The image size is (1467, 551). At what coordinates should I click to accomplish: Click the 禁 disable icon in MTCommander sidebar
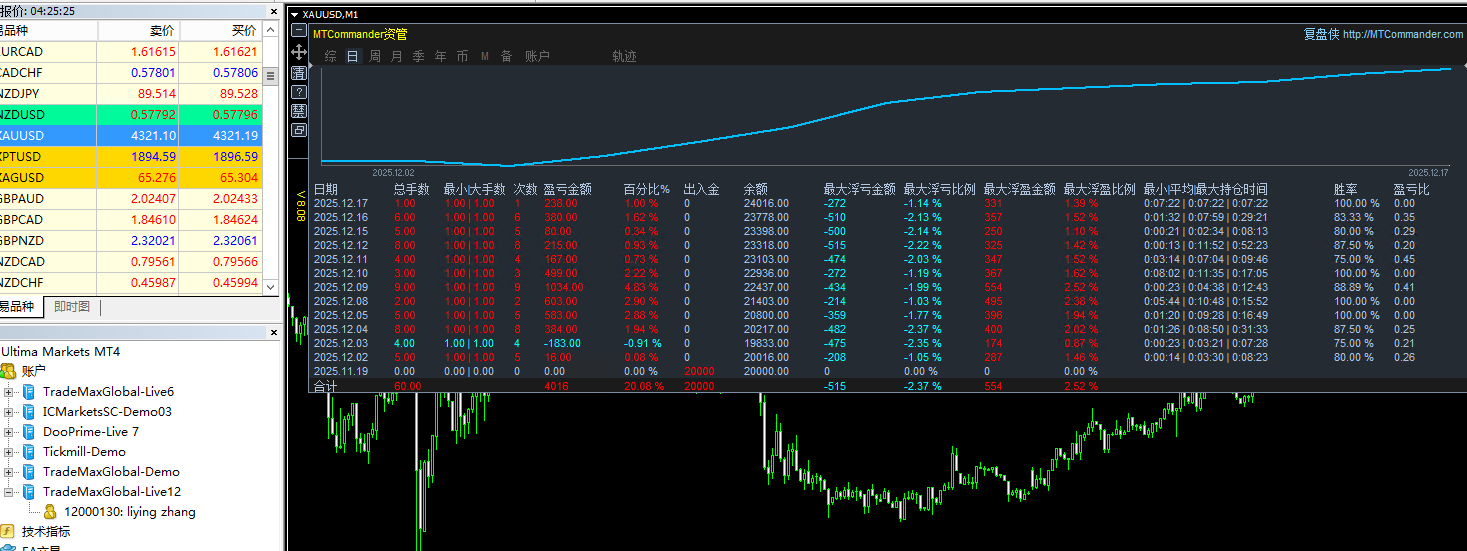(x=299, y=111)
